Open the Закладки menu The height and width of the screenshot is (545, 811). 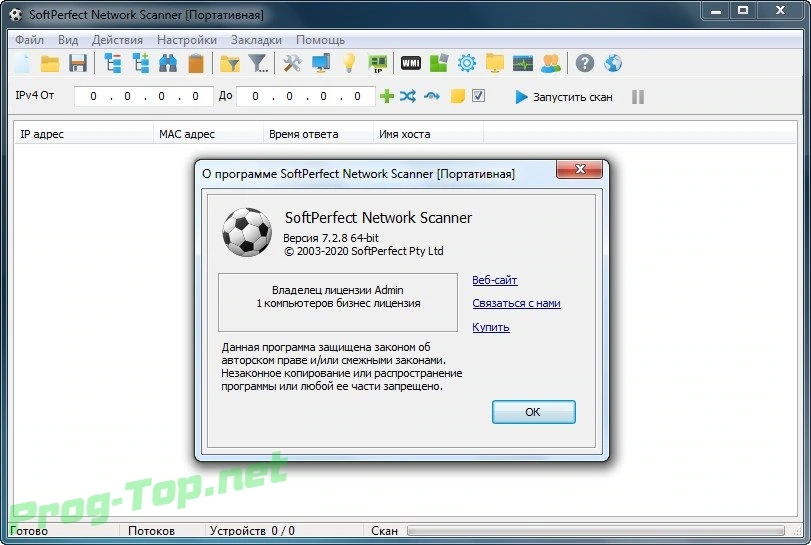[256, 40]
